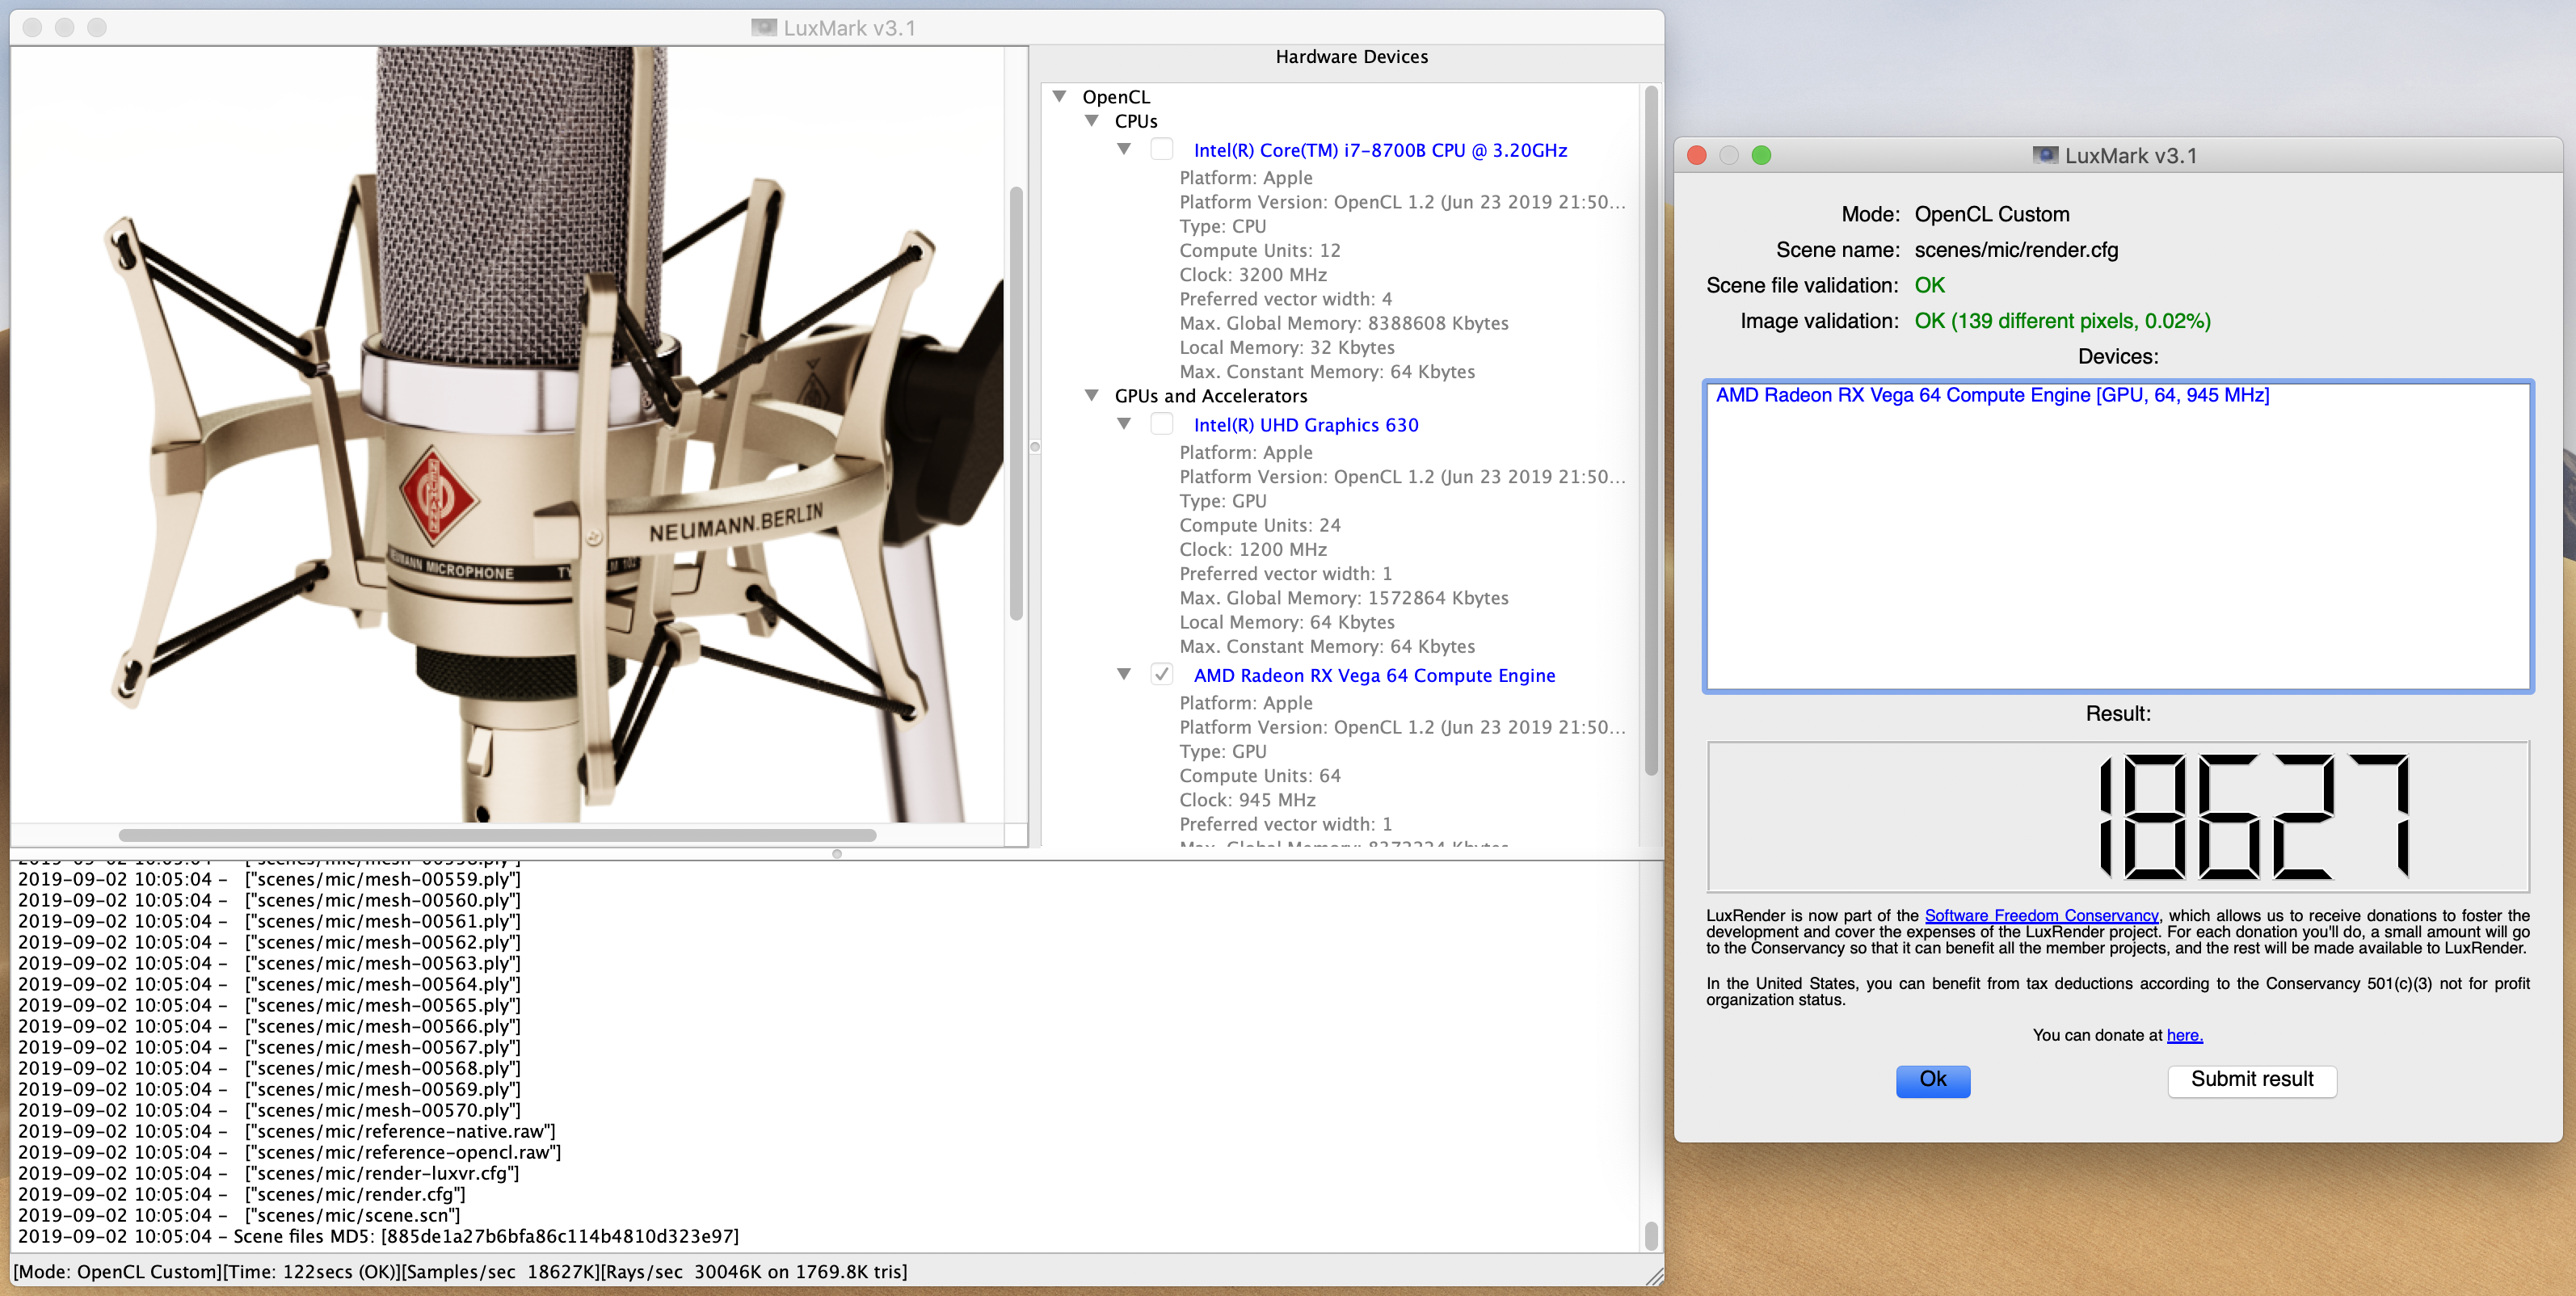Click the LuxMark icon in result dialog title
This screenshot has width=2576, height=1296.
tap(2045, 155)
